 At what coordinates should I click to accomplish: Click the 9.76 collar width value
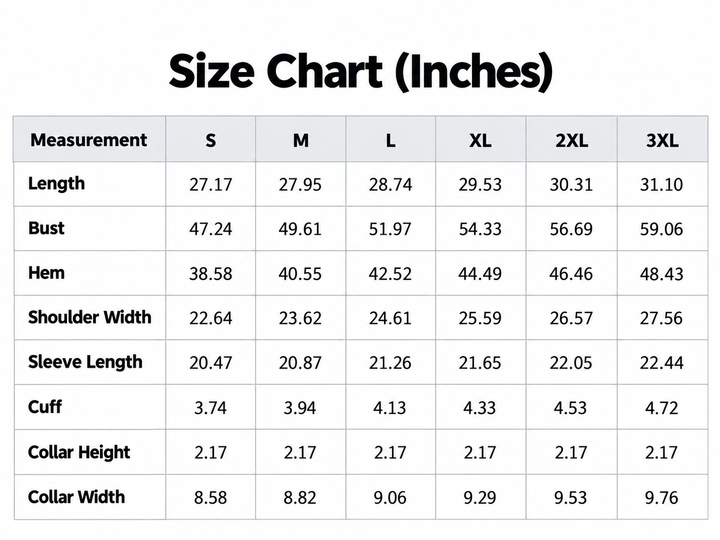[x=662, y=497]
